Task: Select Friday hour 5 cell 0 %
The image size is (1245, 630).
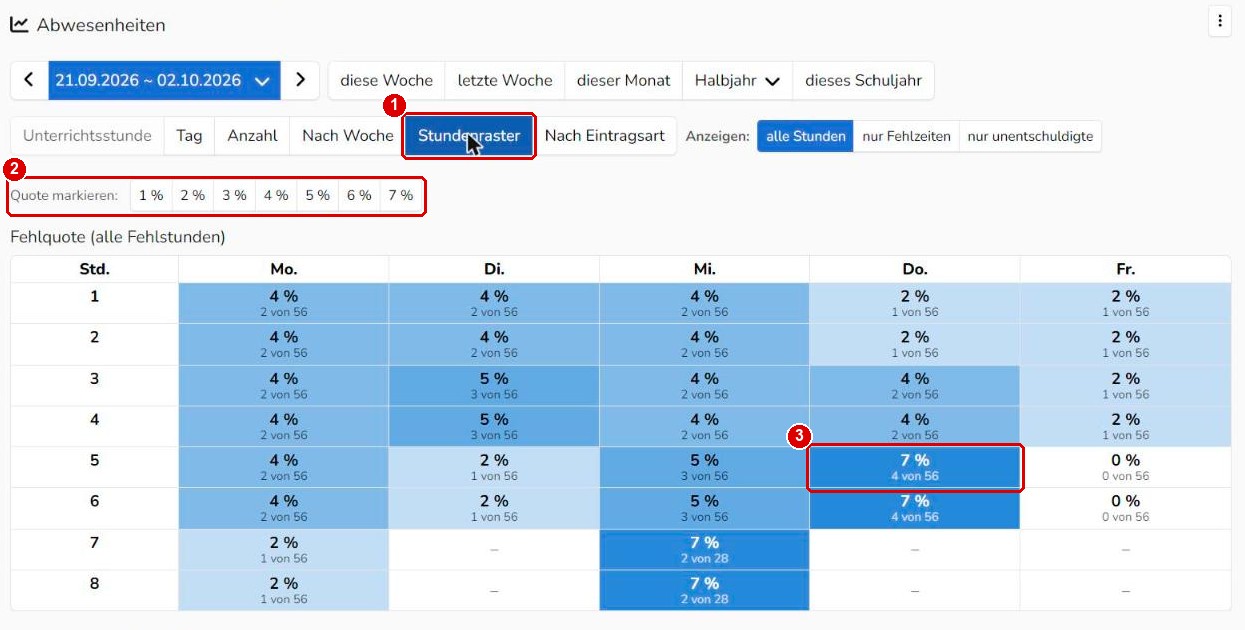Action: pos(1126,467)
